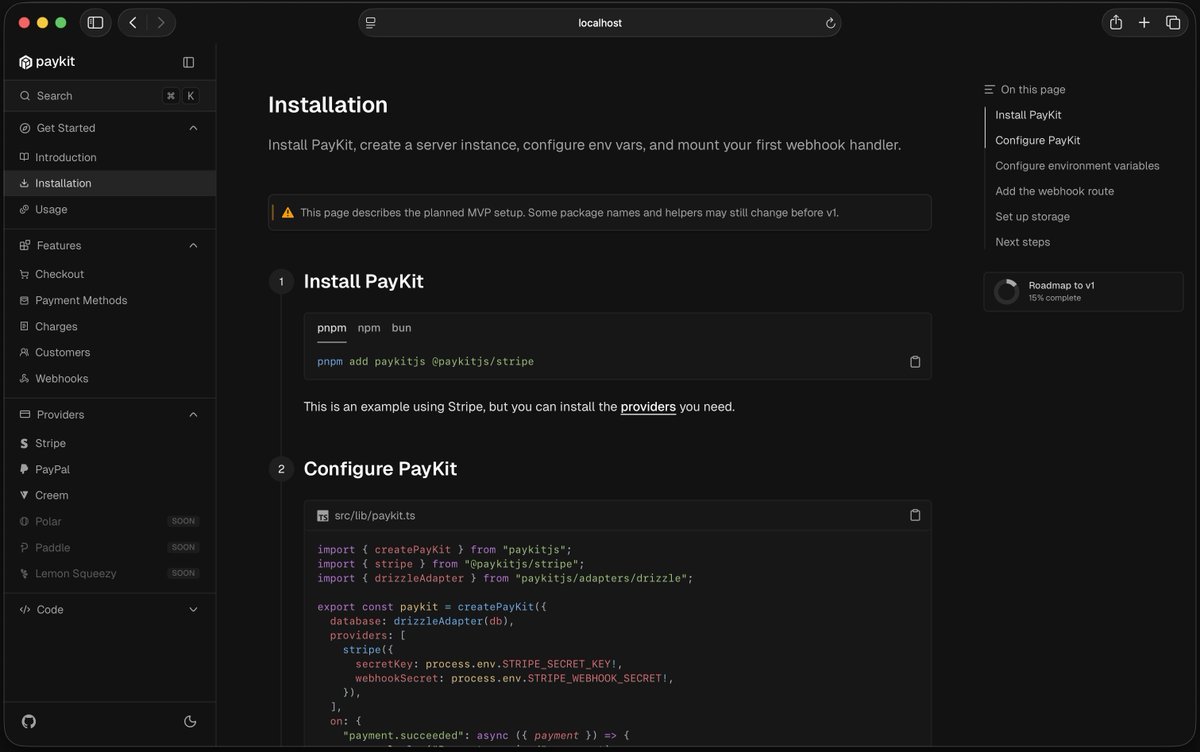Collapse the Get Started section
Screen dimensions: 1200x752
click(x=193, y=128)
